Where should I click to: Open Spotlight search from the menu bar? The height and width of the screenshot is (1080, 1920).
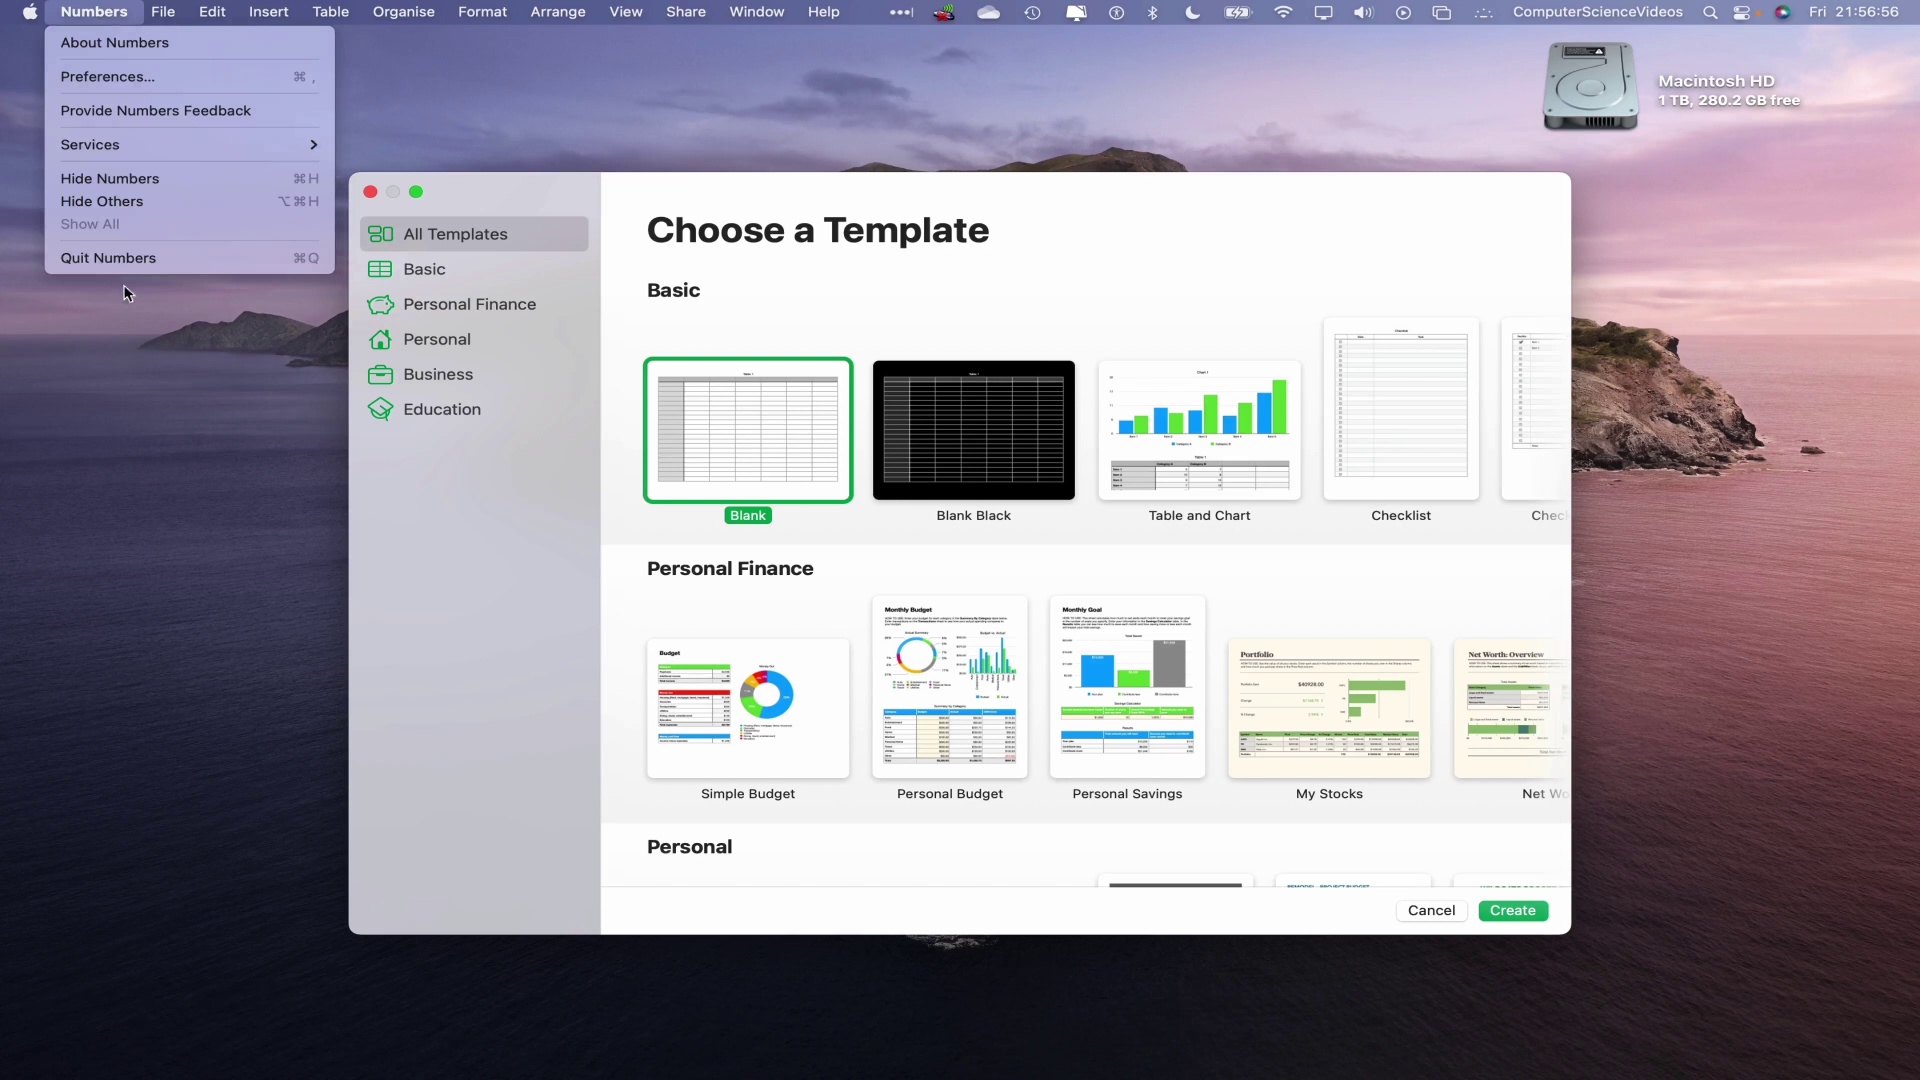pyautogui.click(x=1710, y=12)
